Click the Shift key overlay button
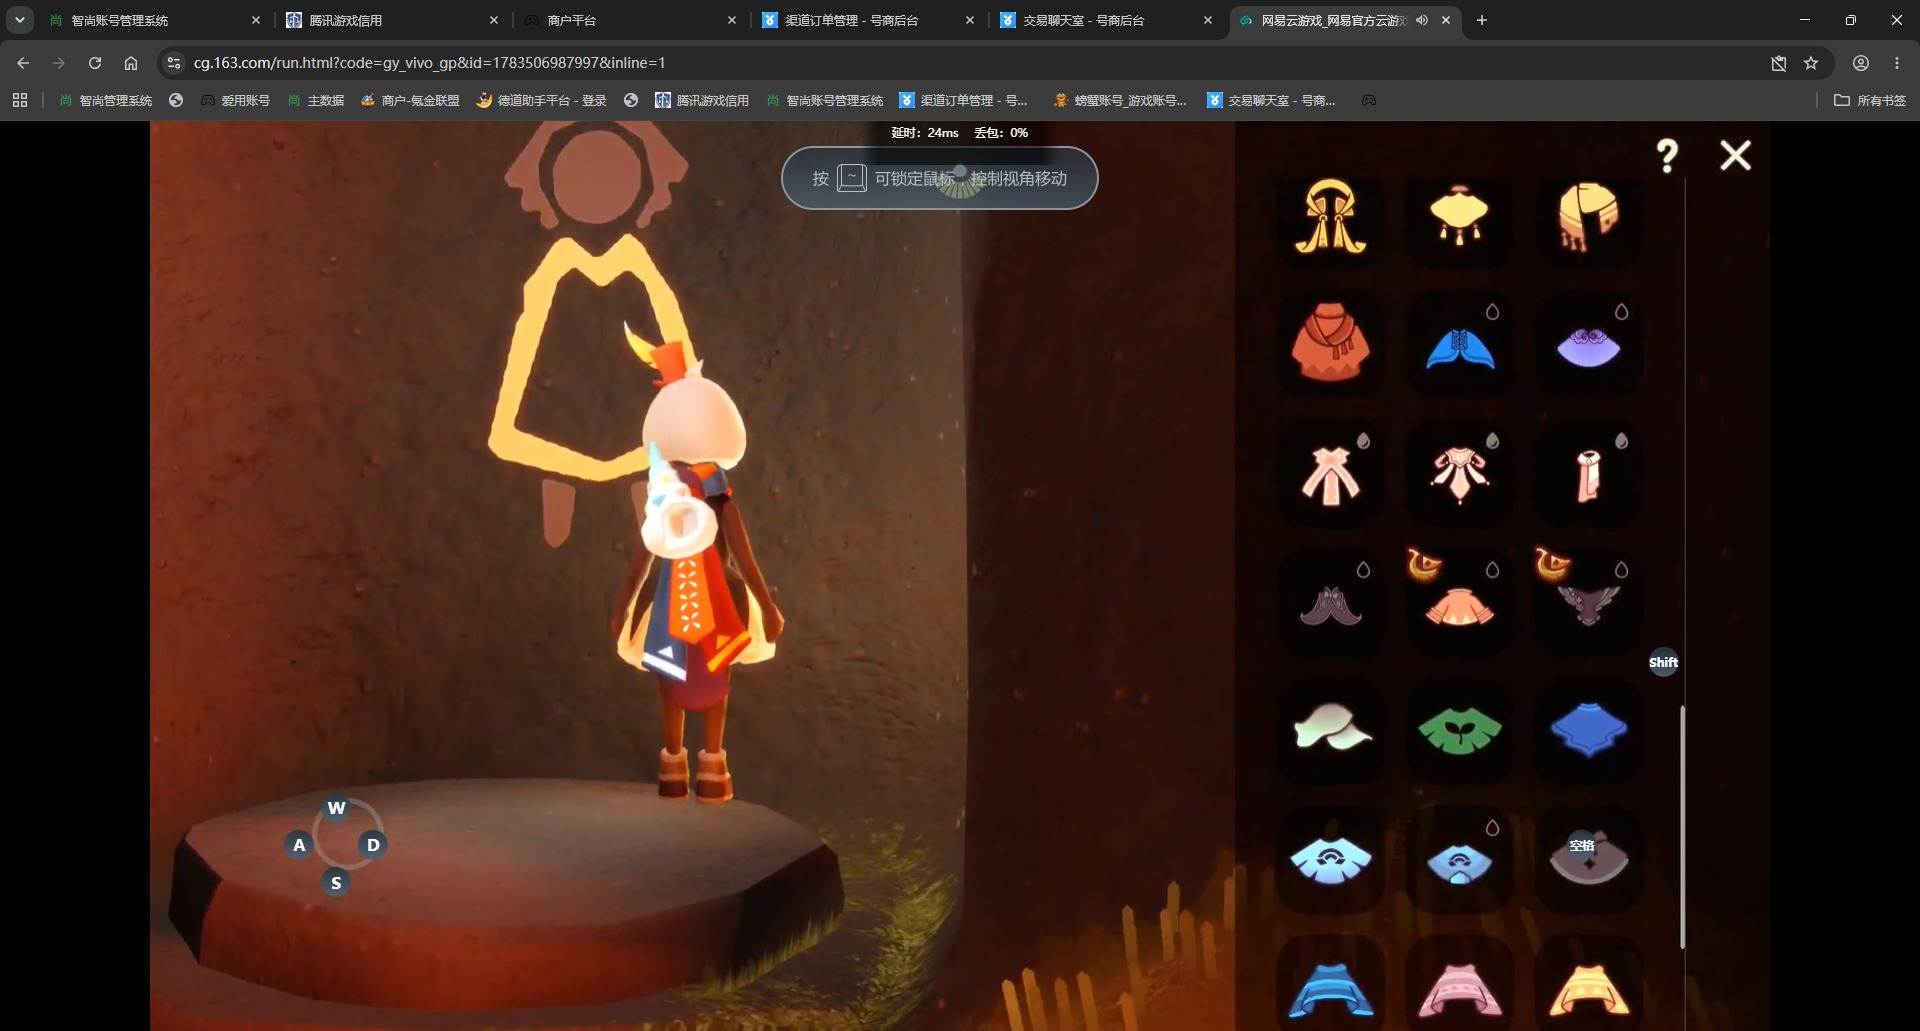The height and width of the screenshot is (1031, 1920). tap(1663, 662)
